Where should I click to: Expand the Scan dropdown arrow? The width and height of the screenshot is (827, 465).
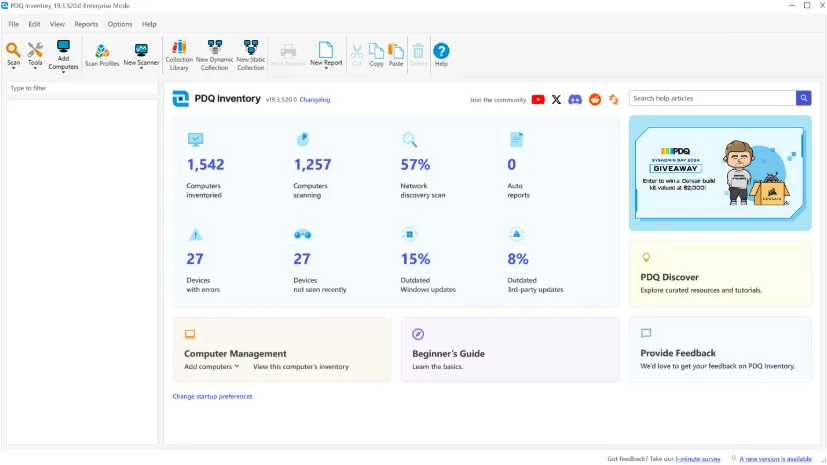click(13, 68)
